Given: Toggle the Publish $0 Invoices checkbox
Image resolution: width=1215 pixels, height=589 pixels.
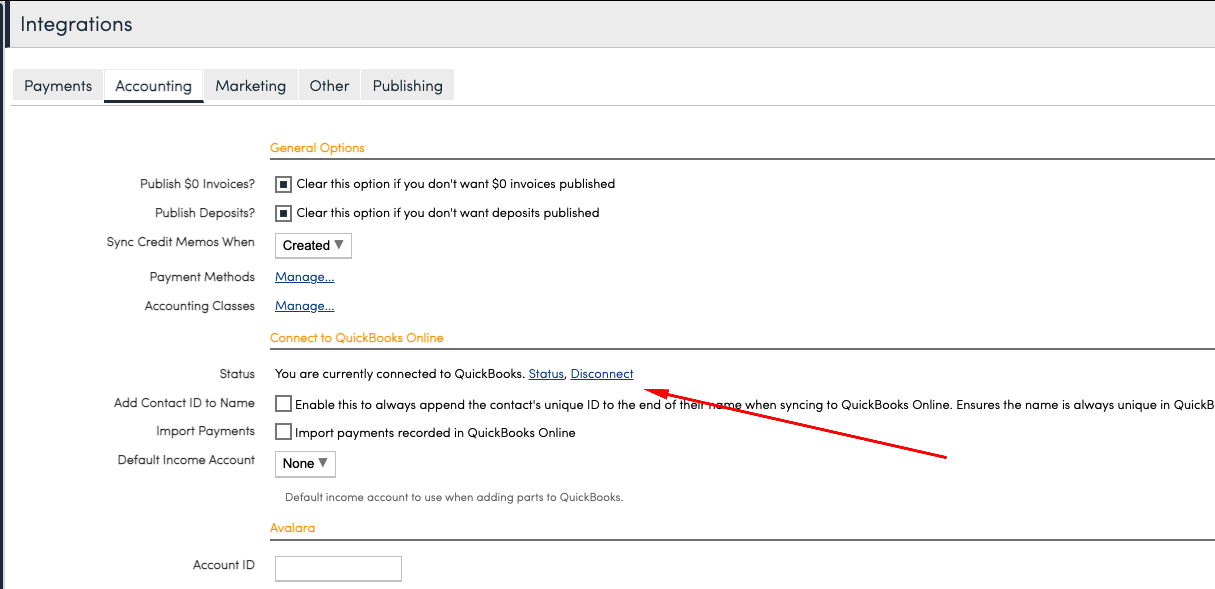Looking at the screenshot, I should (x=284, y=184).
